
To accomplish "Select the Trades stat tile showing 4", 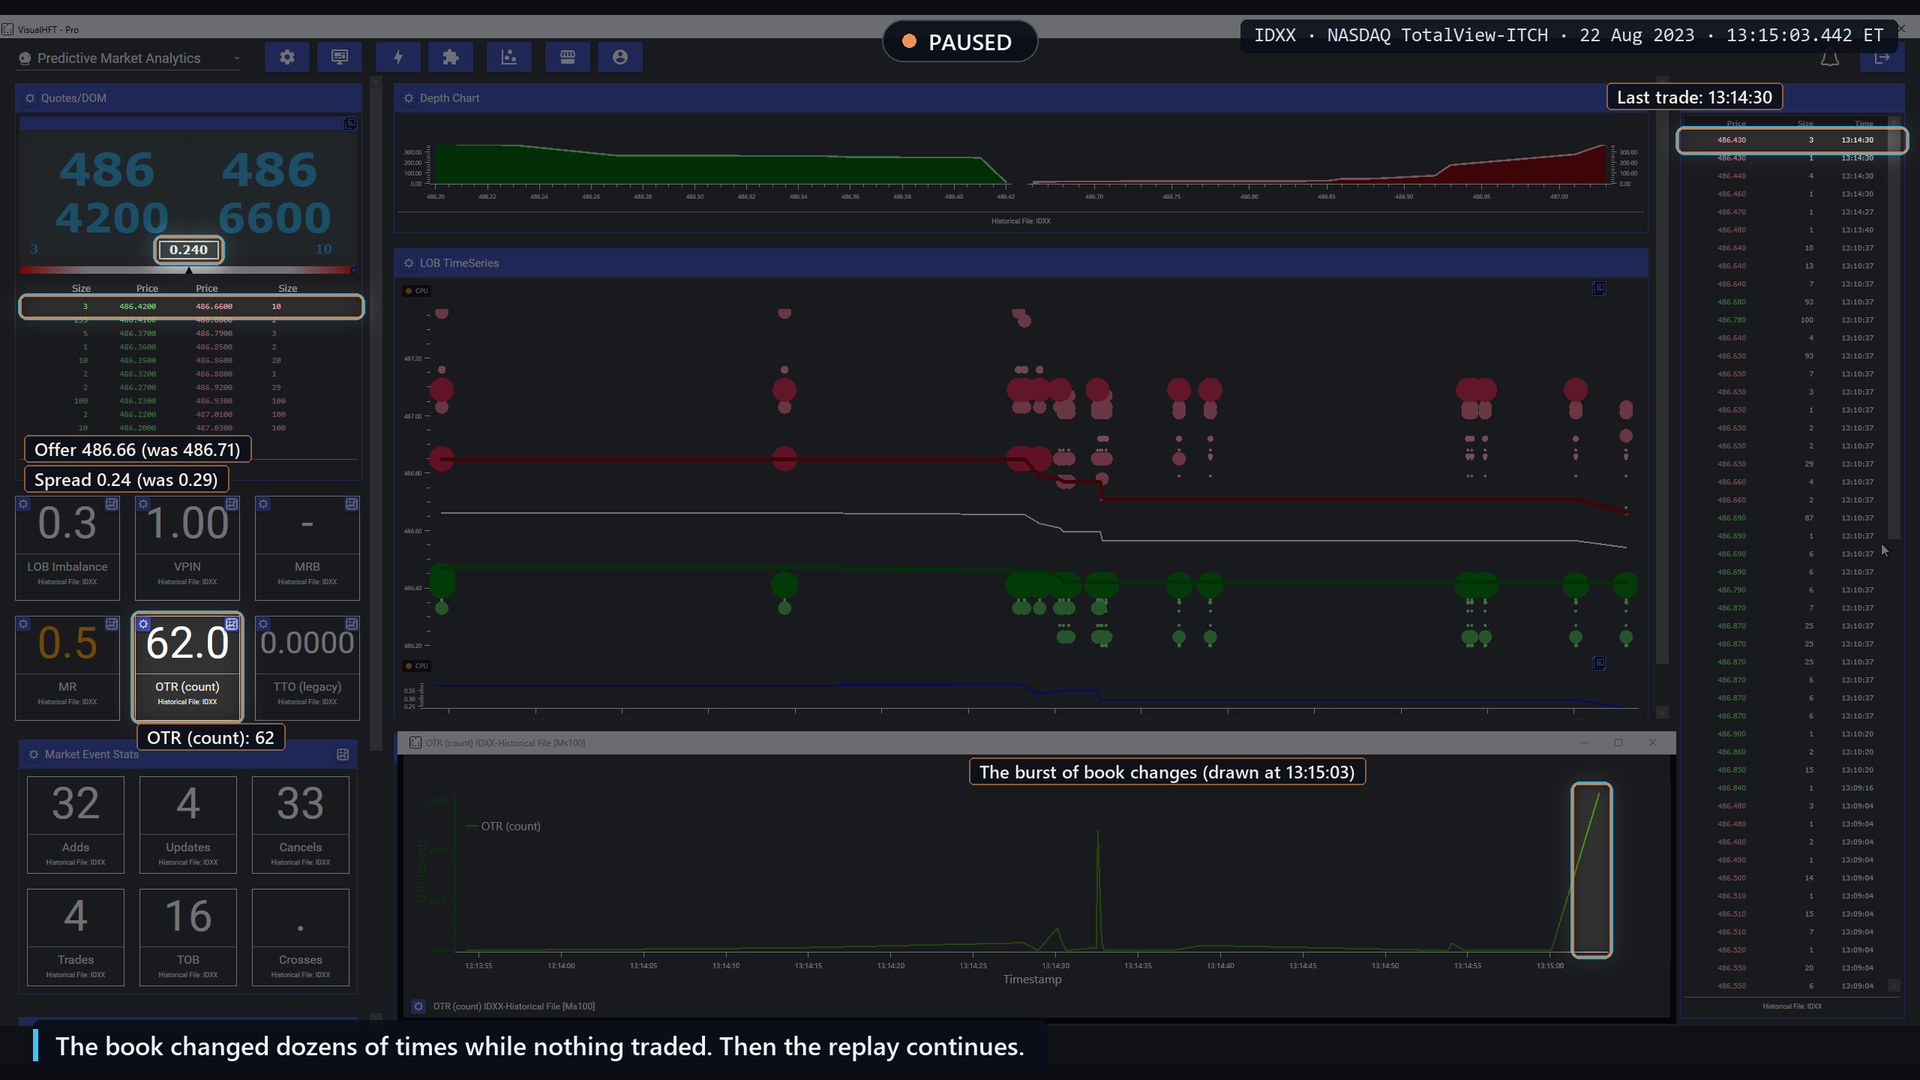I will 76,938.
